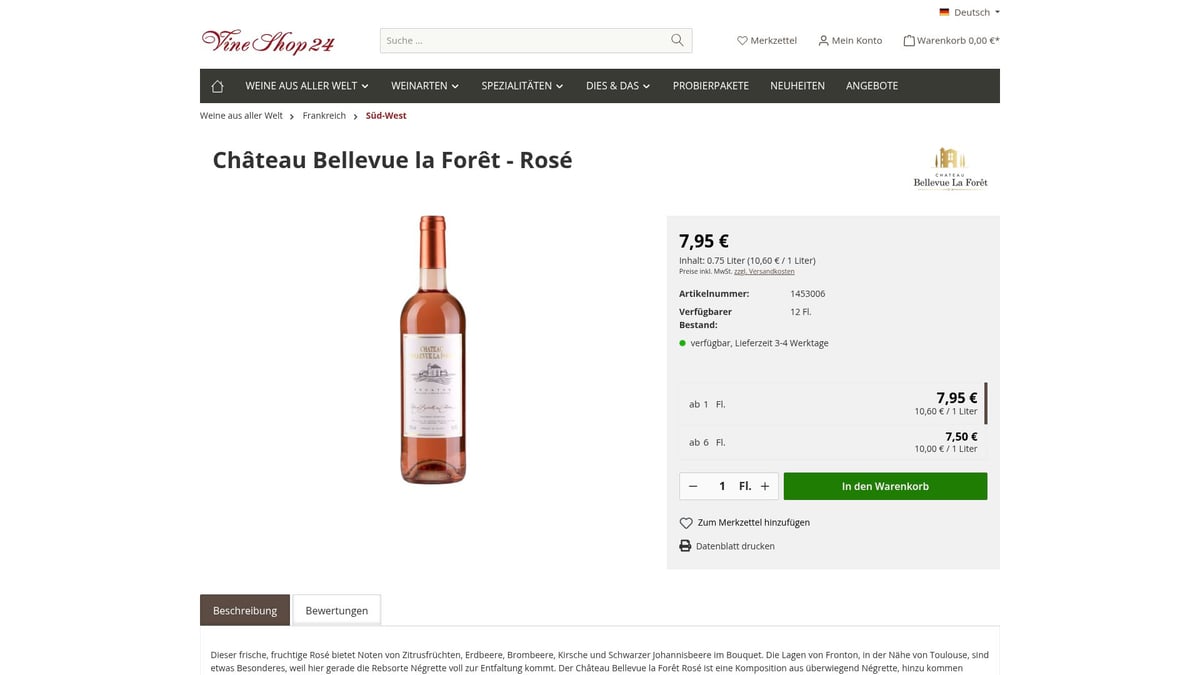Open the Warenkorb shopping cart icon
This screenshot has width=1200, height=675.
[908, 40]
